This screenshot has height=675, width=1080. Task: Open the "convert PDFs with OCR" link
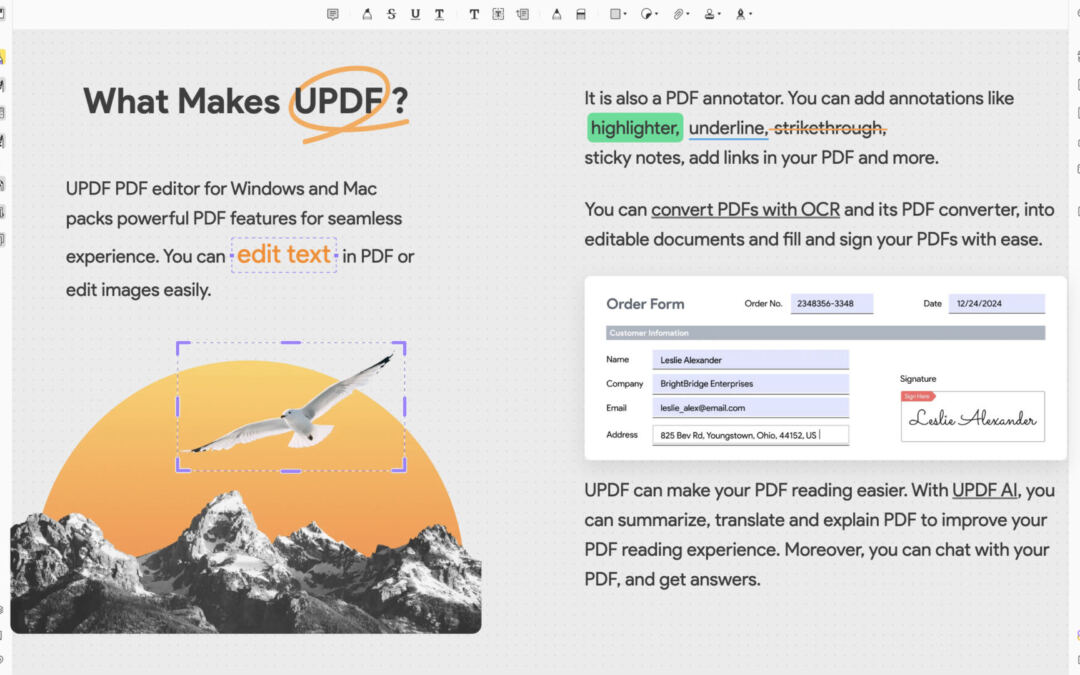coord(746,210)
